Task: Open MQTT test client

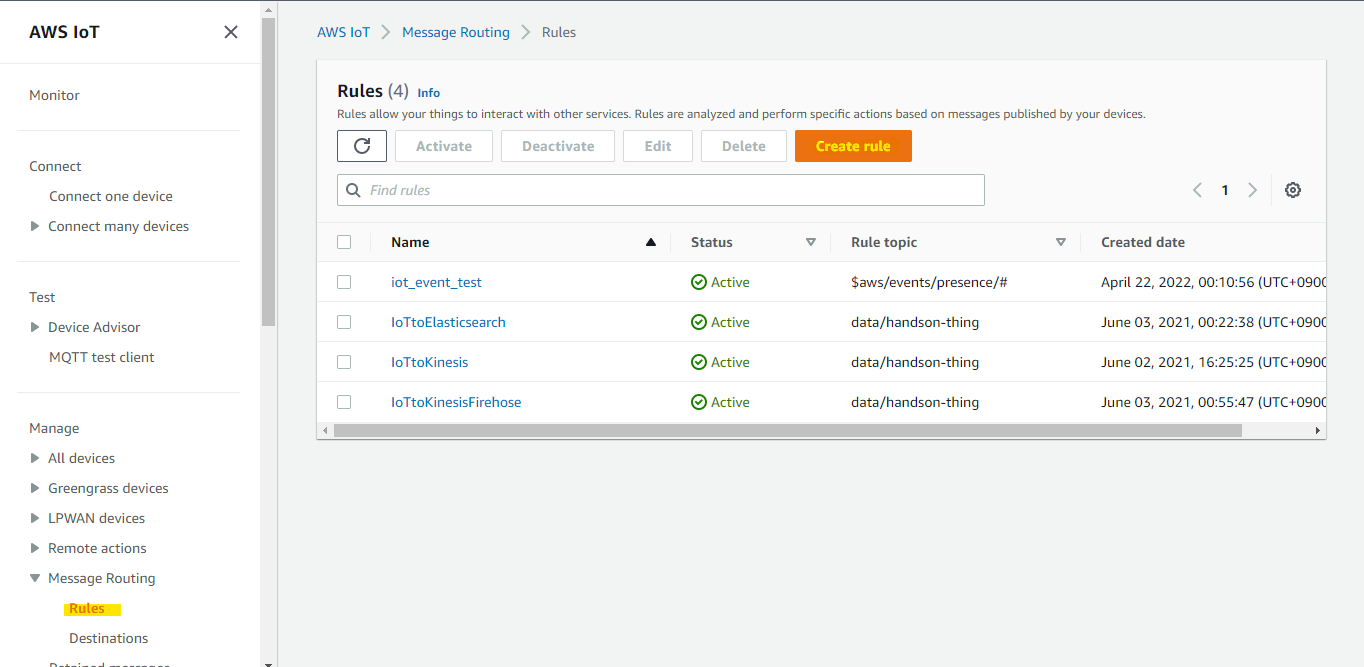Action: coord(102,357)
